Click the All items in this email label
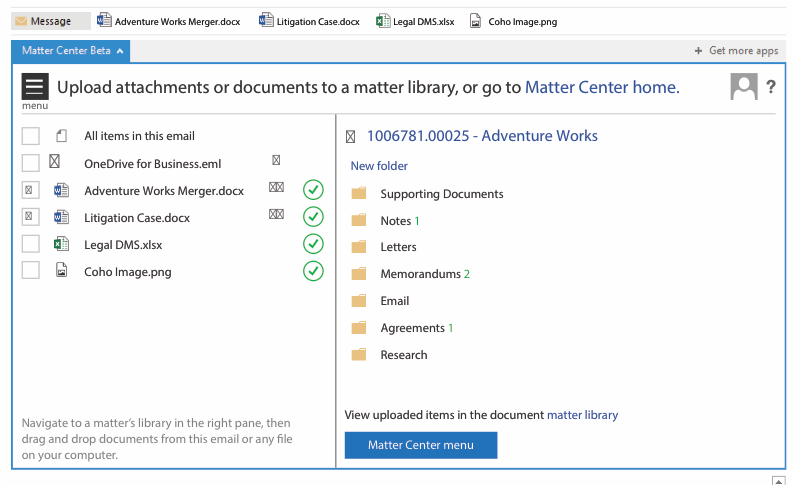The height and width of the screenshot is (485, 793). click(x=139, y=136)
